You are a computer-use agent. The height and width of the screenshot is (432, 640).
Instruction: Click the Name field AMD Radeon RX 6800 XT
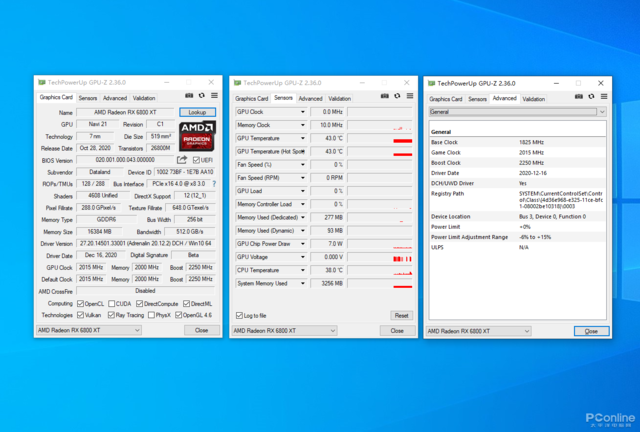125,112
